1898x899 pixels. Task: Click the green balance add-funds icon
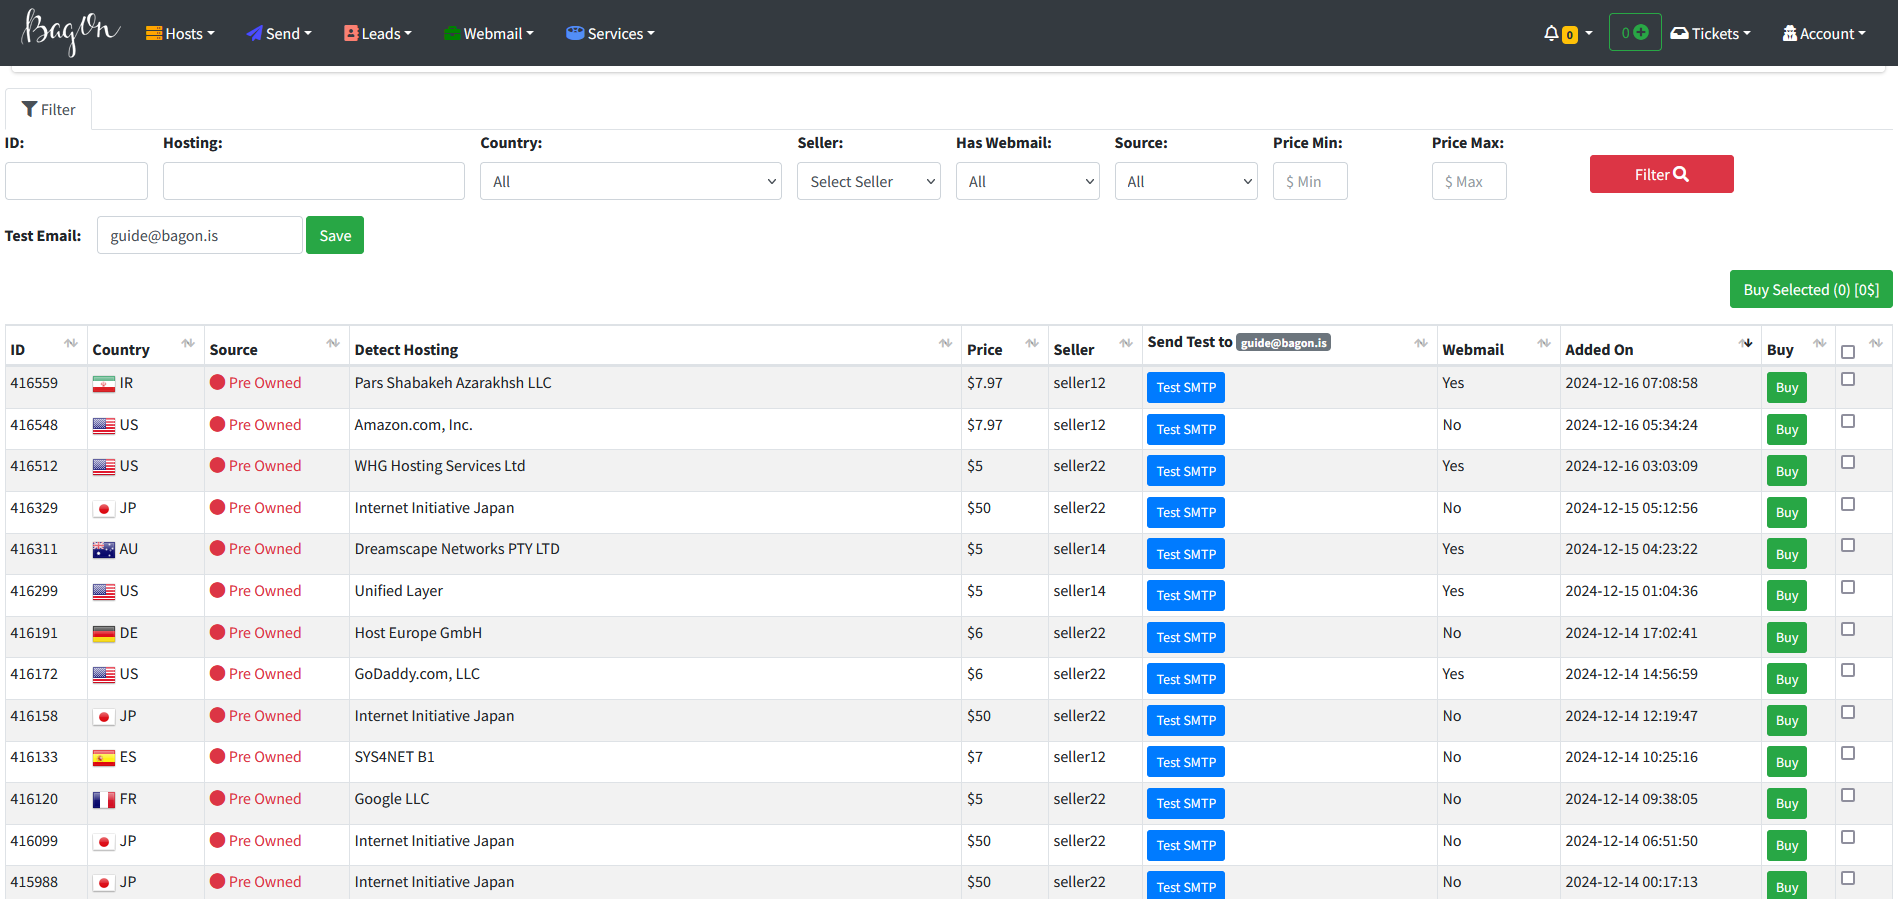point(1641,33)
